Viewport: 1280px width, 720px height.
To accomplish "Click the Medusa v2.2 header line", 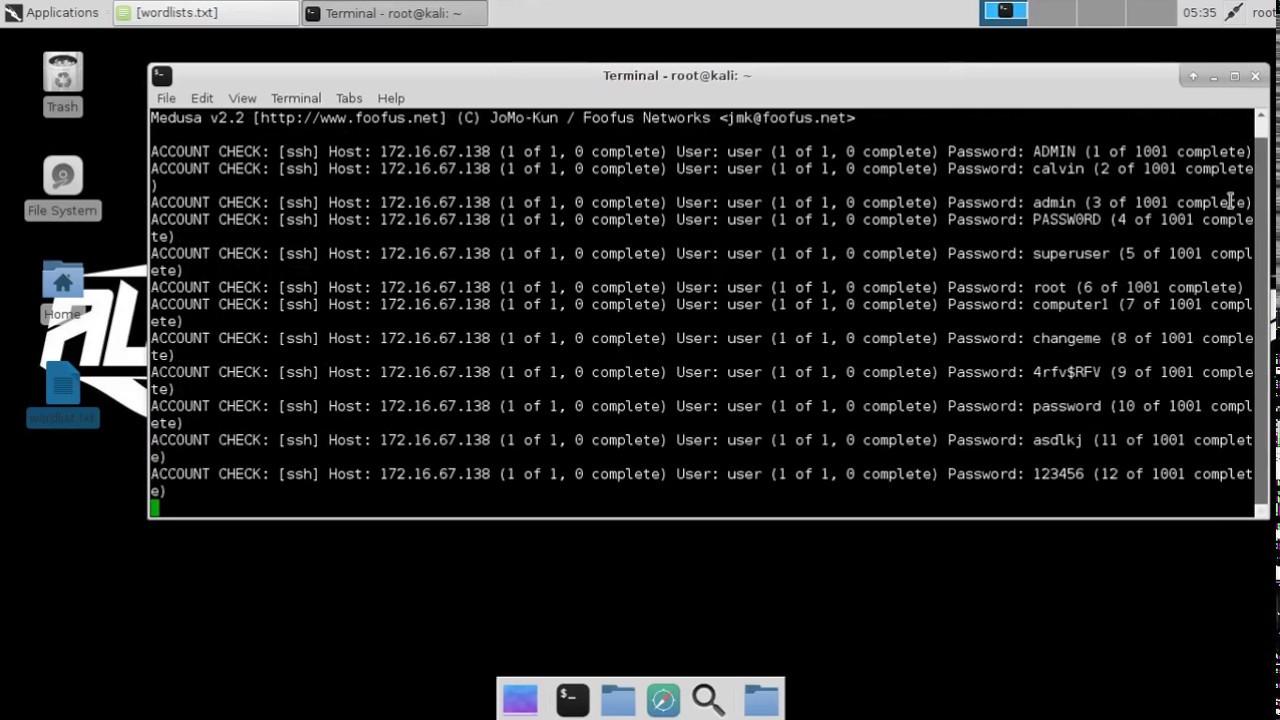I will pyautogui.click(x=502, y=118).
